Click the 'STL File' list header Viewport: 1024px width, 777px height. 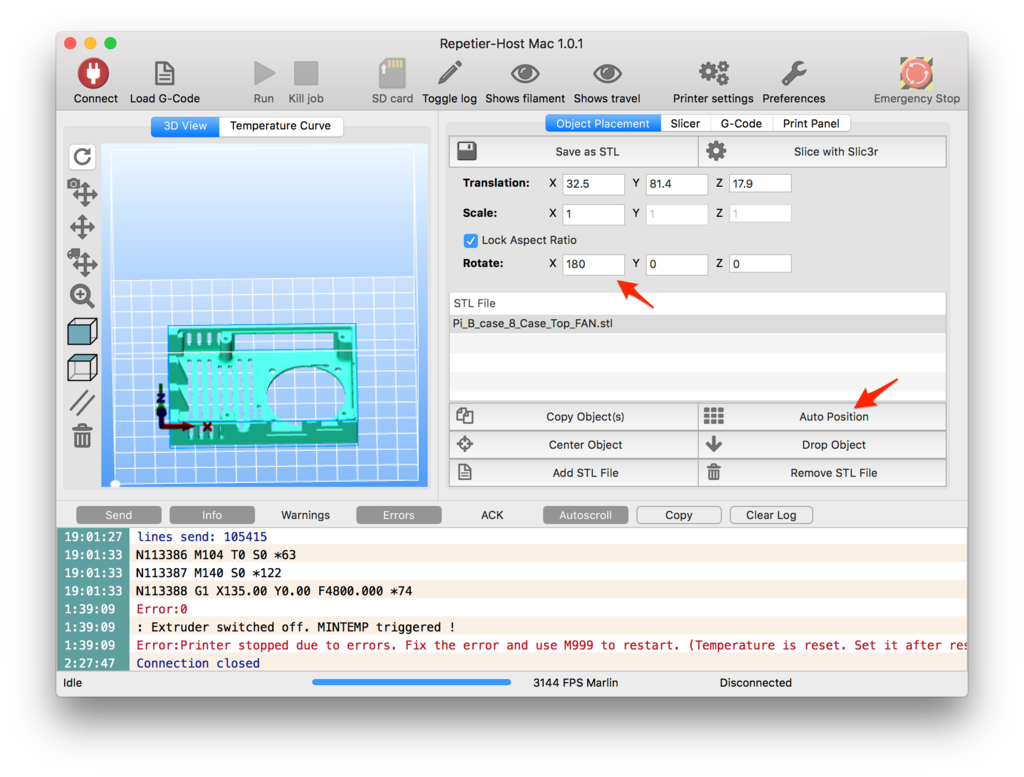click(697, 303)
